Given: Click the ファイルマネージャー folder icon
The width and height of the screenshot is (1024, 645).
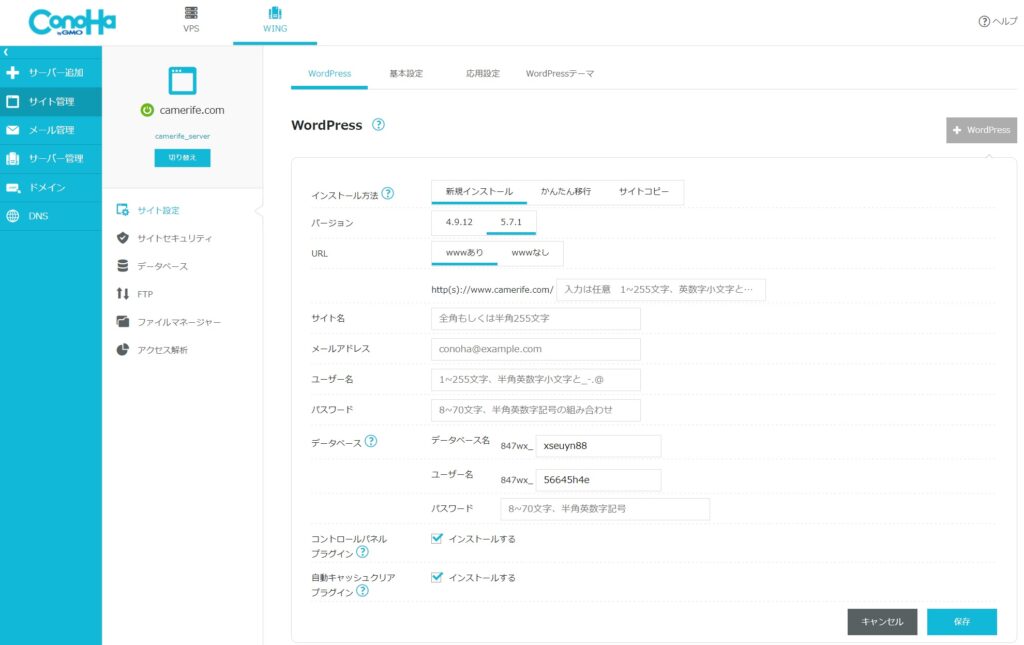Looking at the screenshot, I should pos(122,321).
